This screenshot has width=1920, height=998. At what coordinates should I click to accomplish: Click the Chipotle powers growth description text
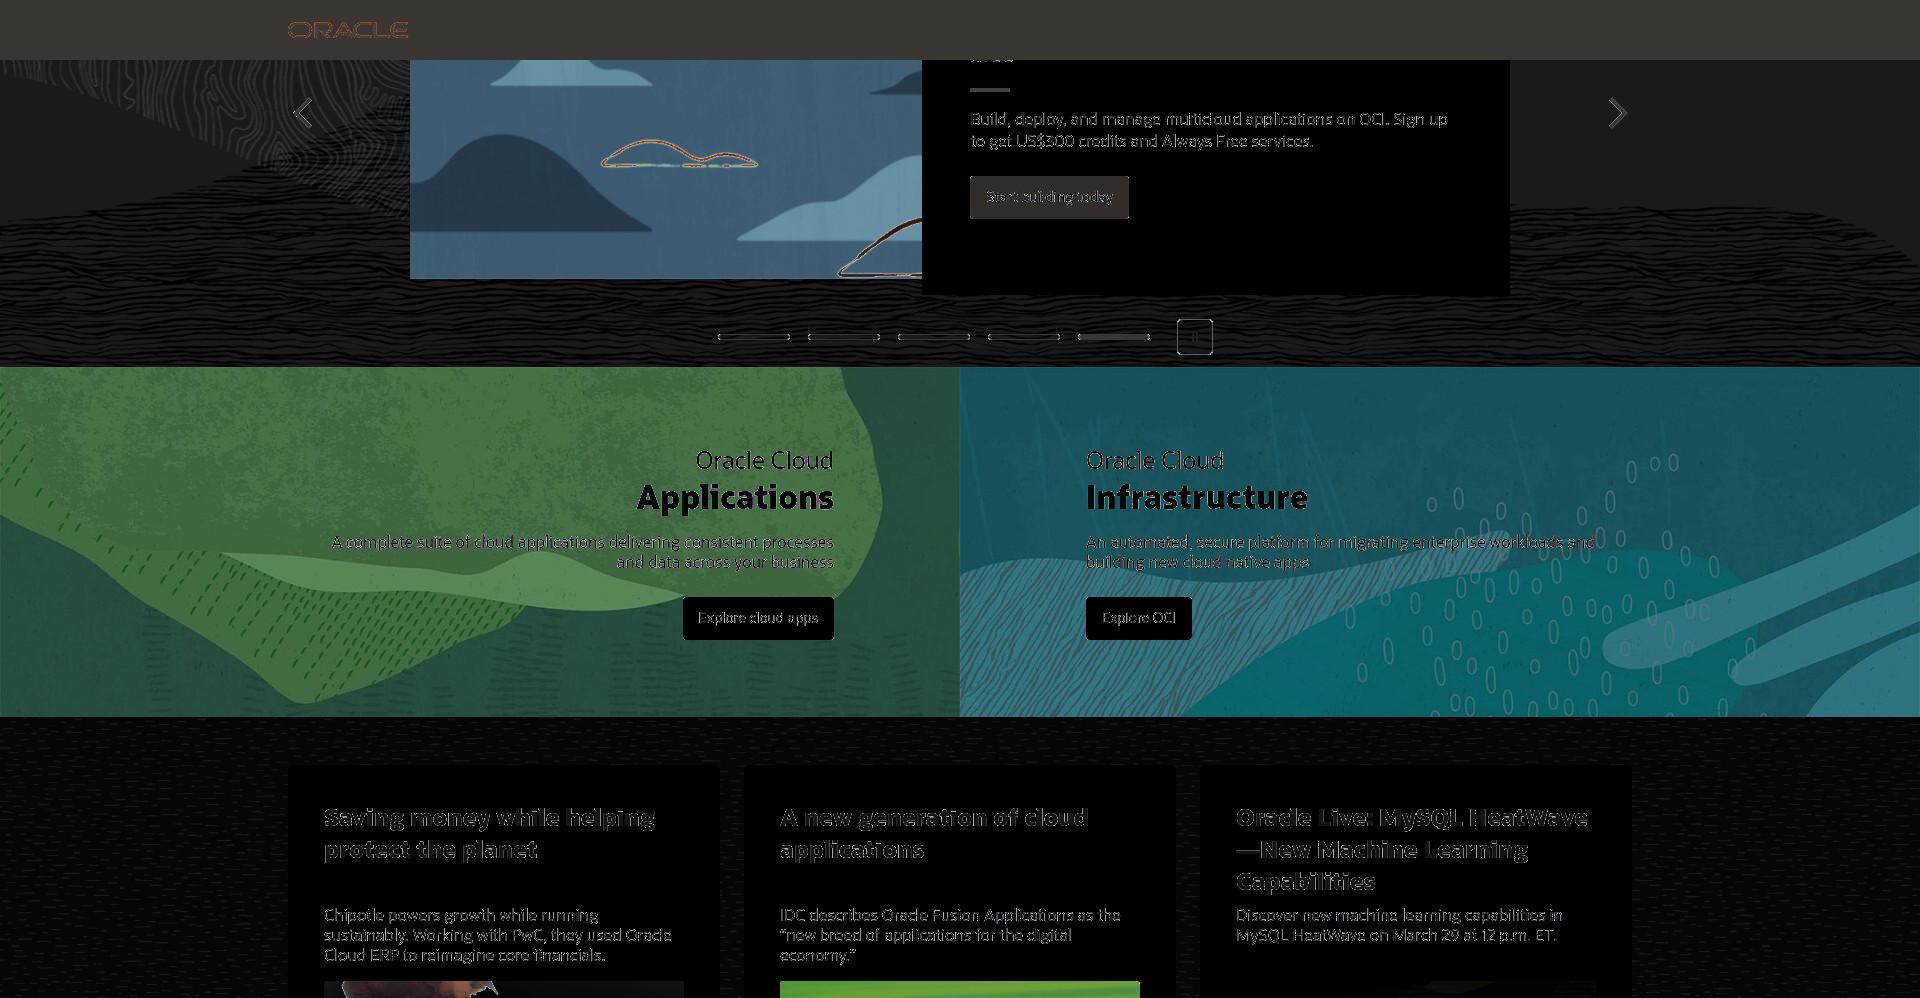click(x=498, y=935)
